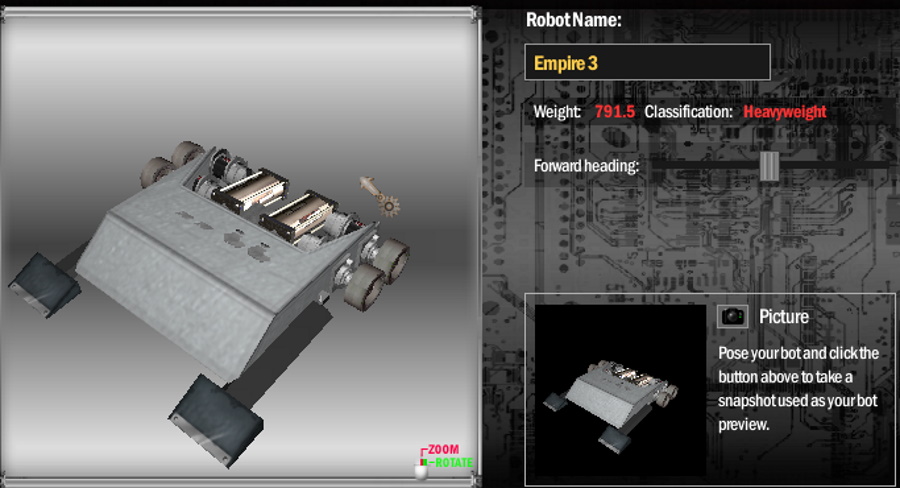
Task: Click the weight value 791.5
Action: (x=614, y=112)
